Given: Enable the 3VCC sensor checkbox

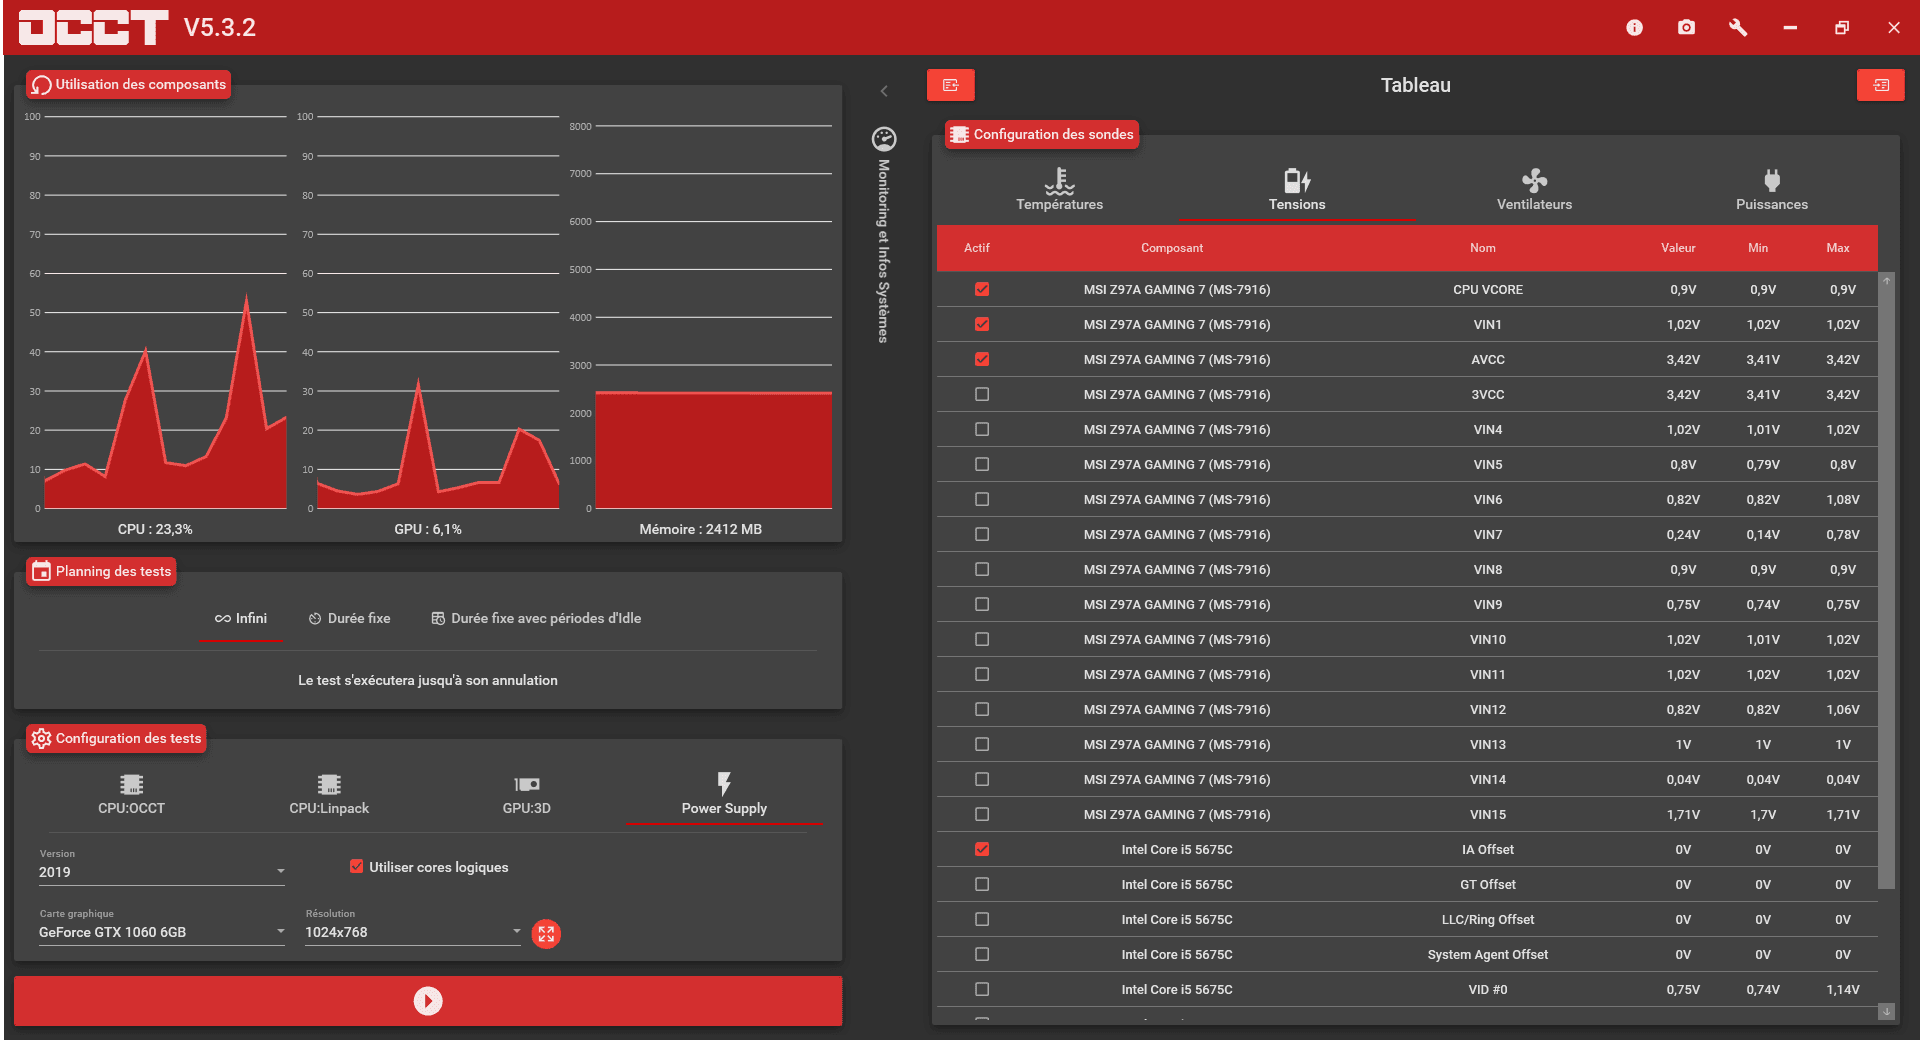Looking at the screenshot, I should pyautogui.click(x=982, y=394).
